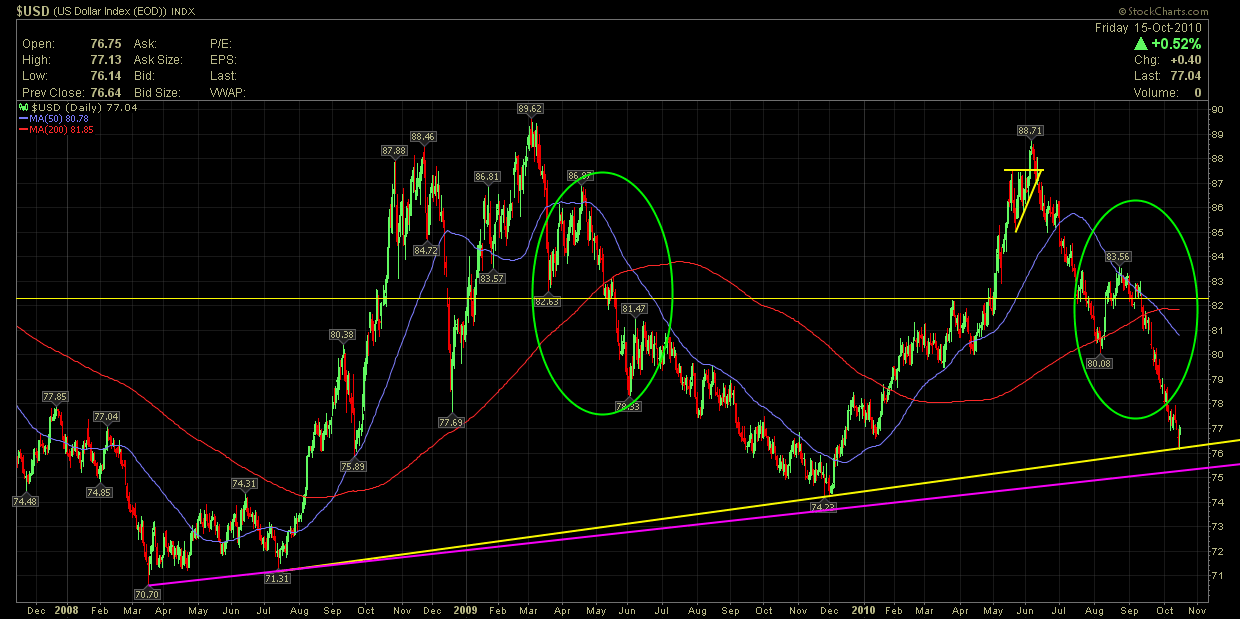Click the 90 mark on price axis

click(1216, 110)
